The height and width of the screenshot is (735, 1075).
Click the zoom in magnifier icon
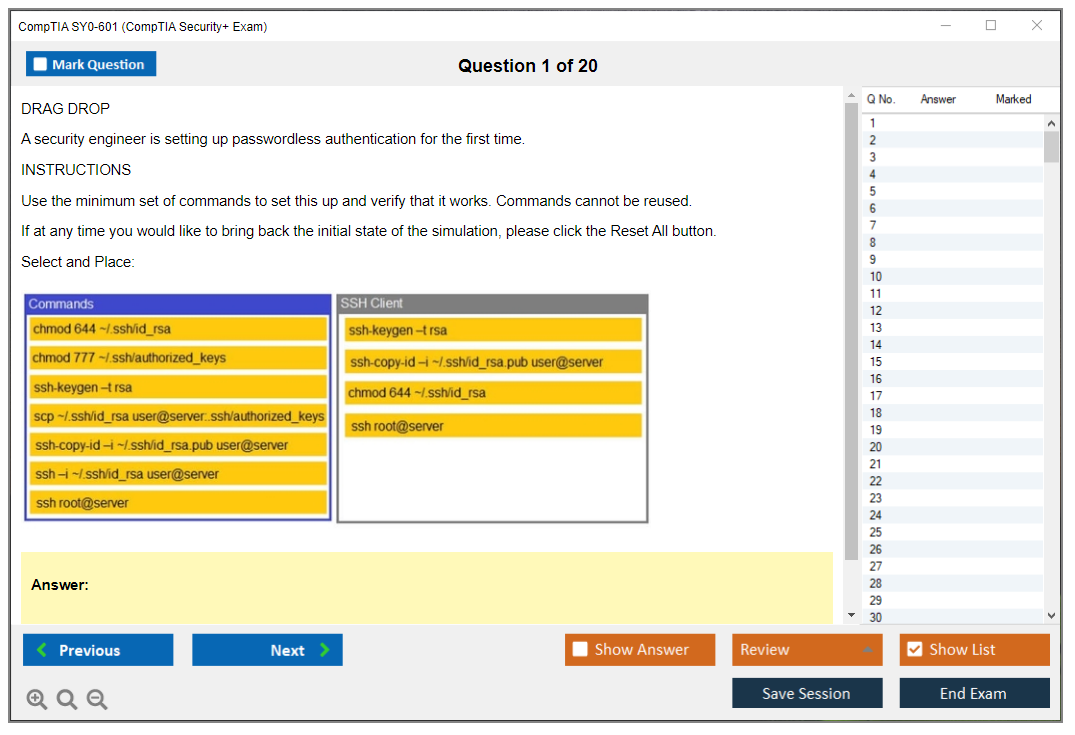(x=36, y=699)
